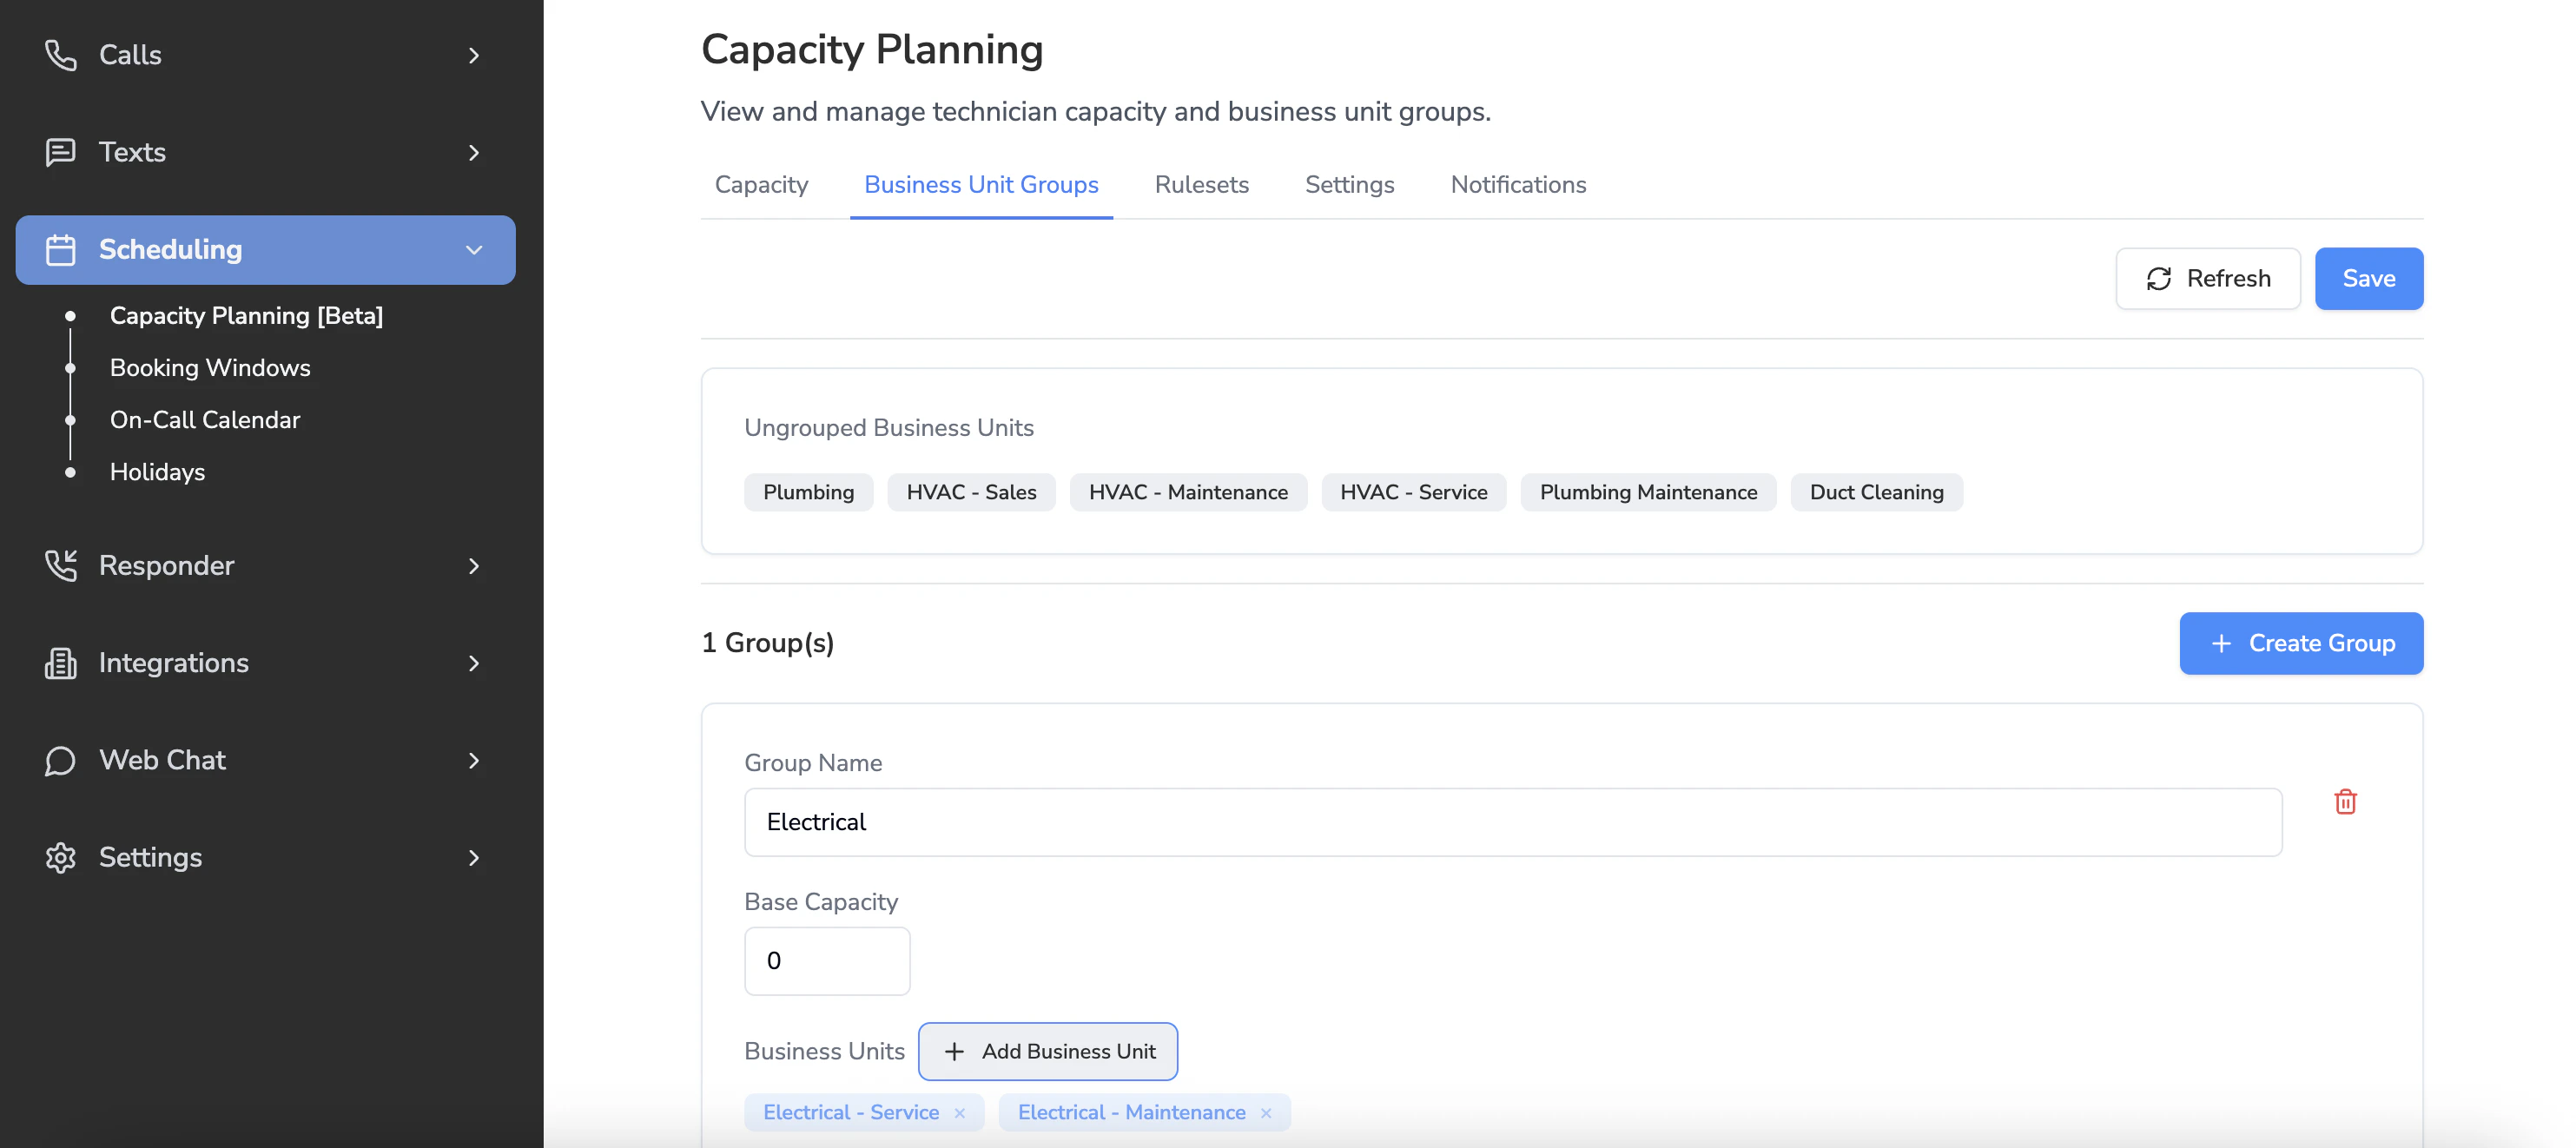The width and height of the screenshot is (2576, 1148).
Task: Expand the Integrations menu chevron
Action: (x=474, y=663)
